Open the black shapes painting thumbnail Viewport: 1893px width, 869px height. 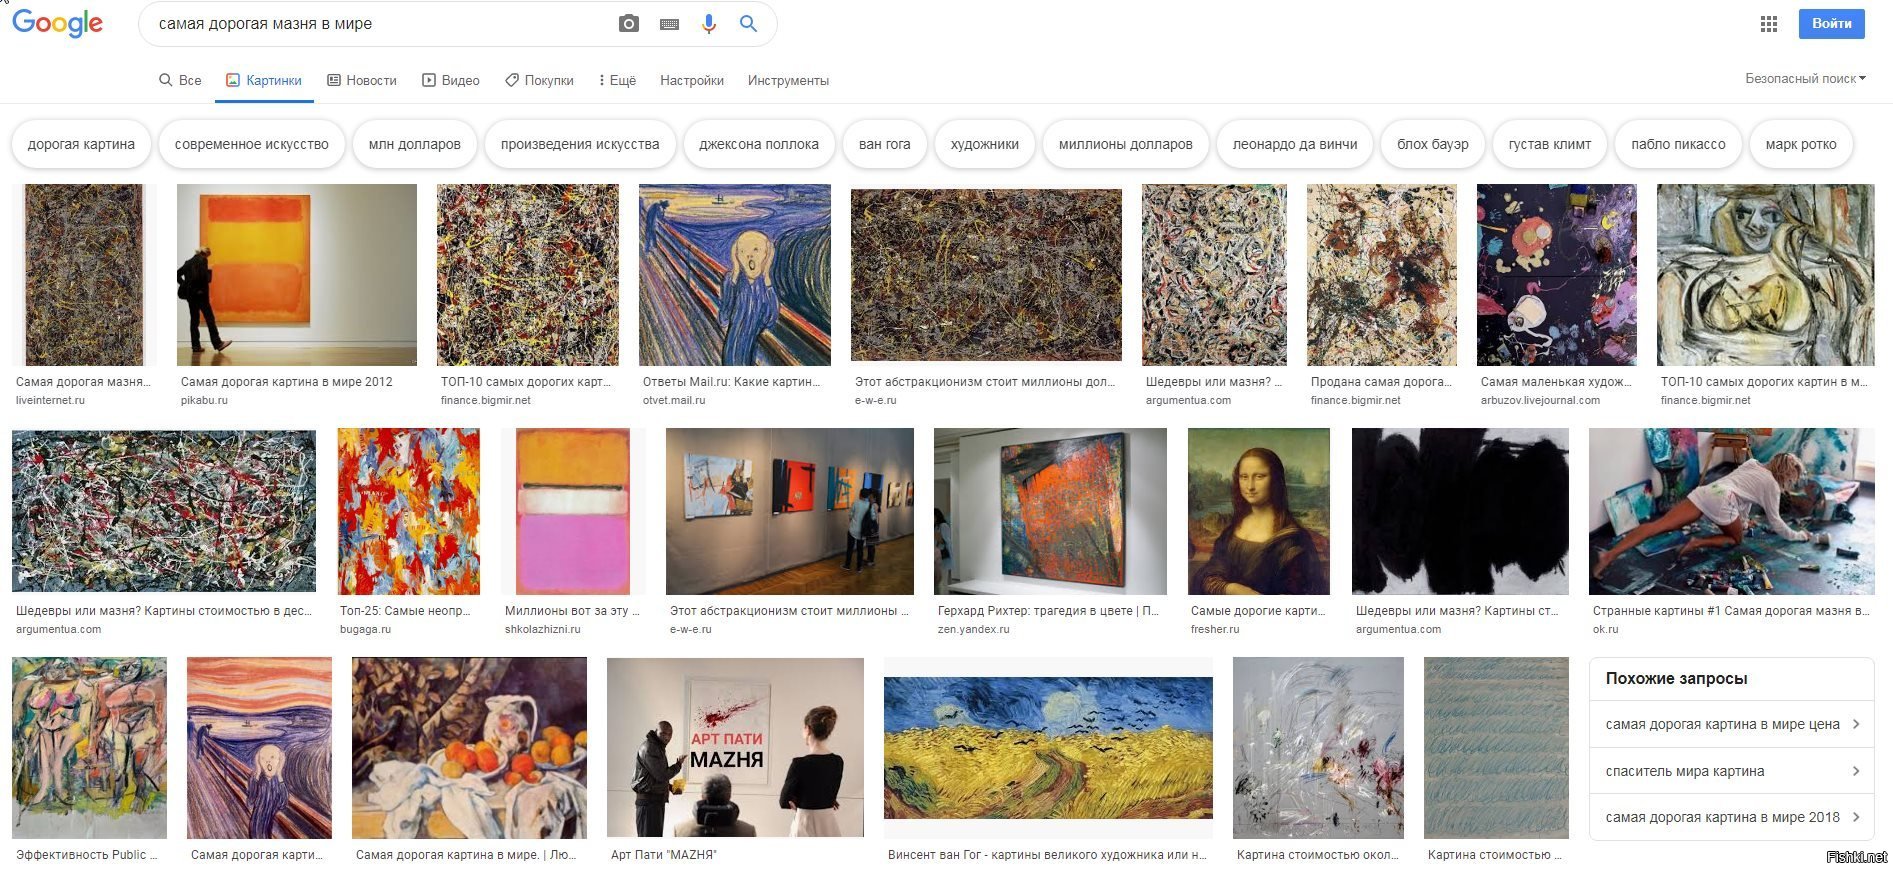pyautogui.click(x=1460, y=512)
